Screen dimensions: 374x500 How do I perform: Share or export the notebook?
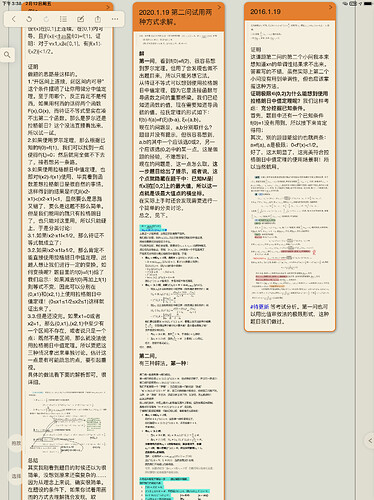tap(98, 19)
